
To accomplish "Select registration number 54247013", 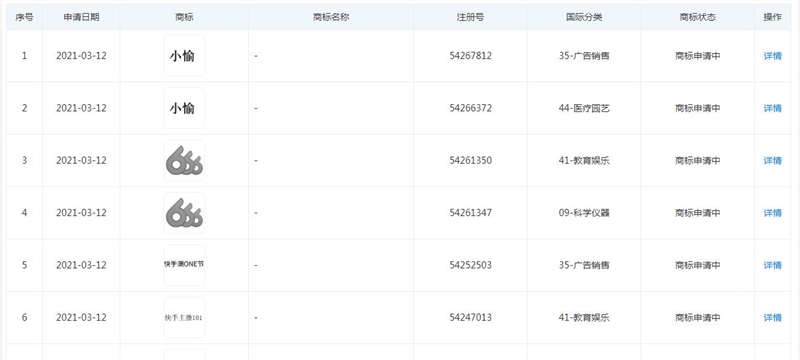I will (x=470, y=318).
